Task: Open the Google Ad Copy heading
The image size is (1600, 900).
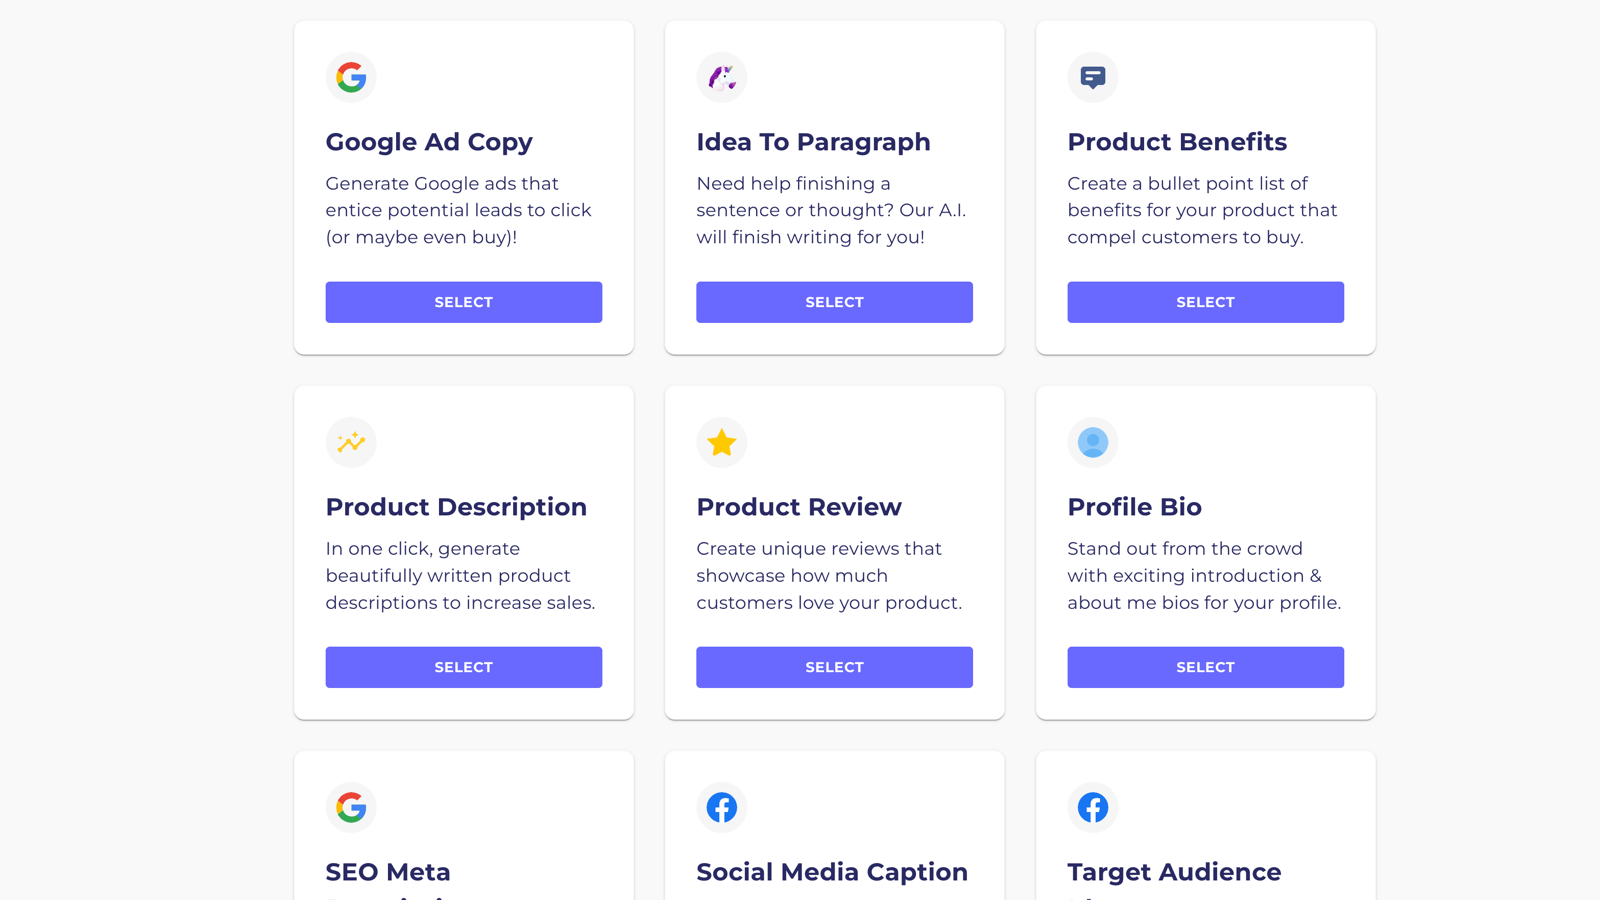Action: point(429,142)
